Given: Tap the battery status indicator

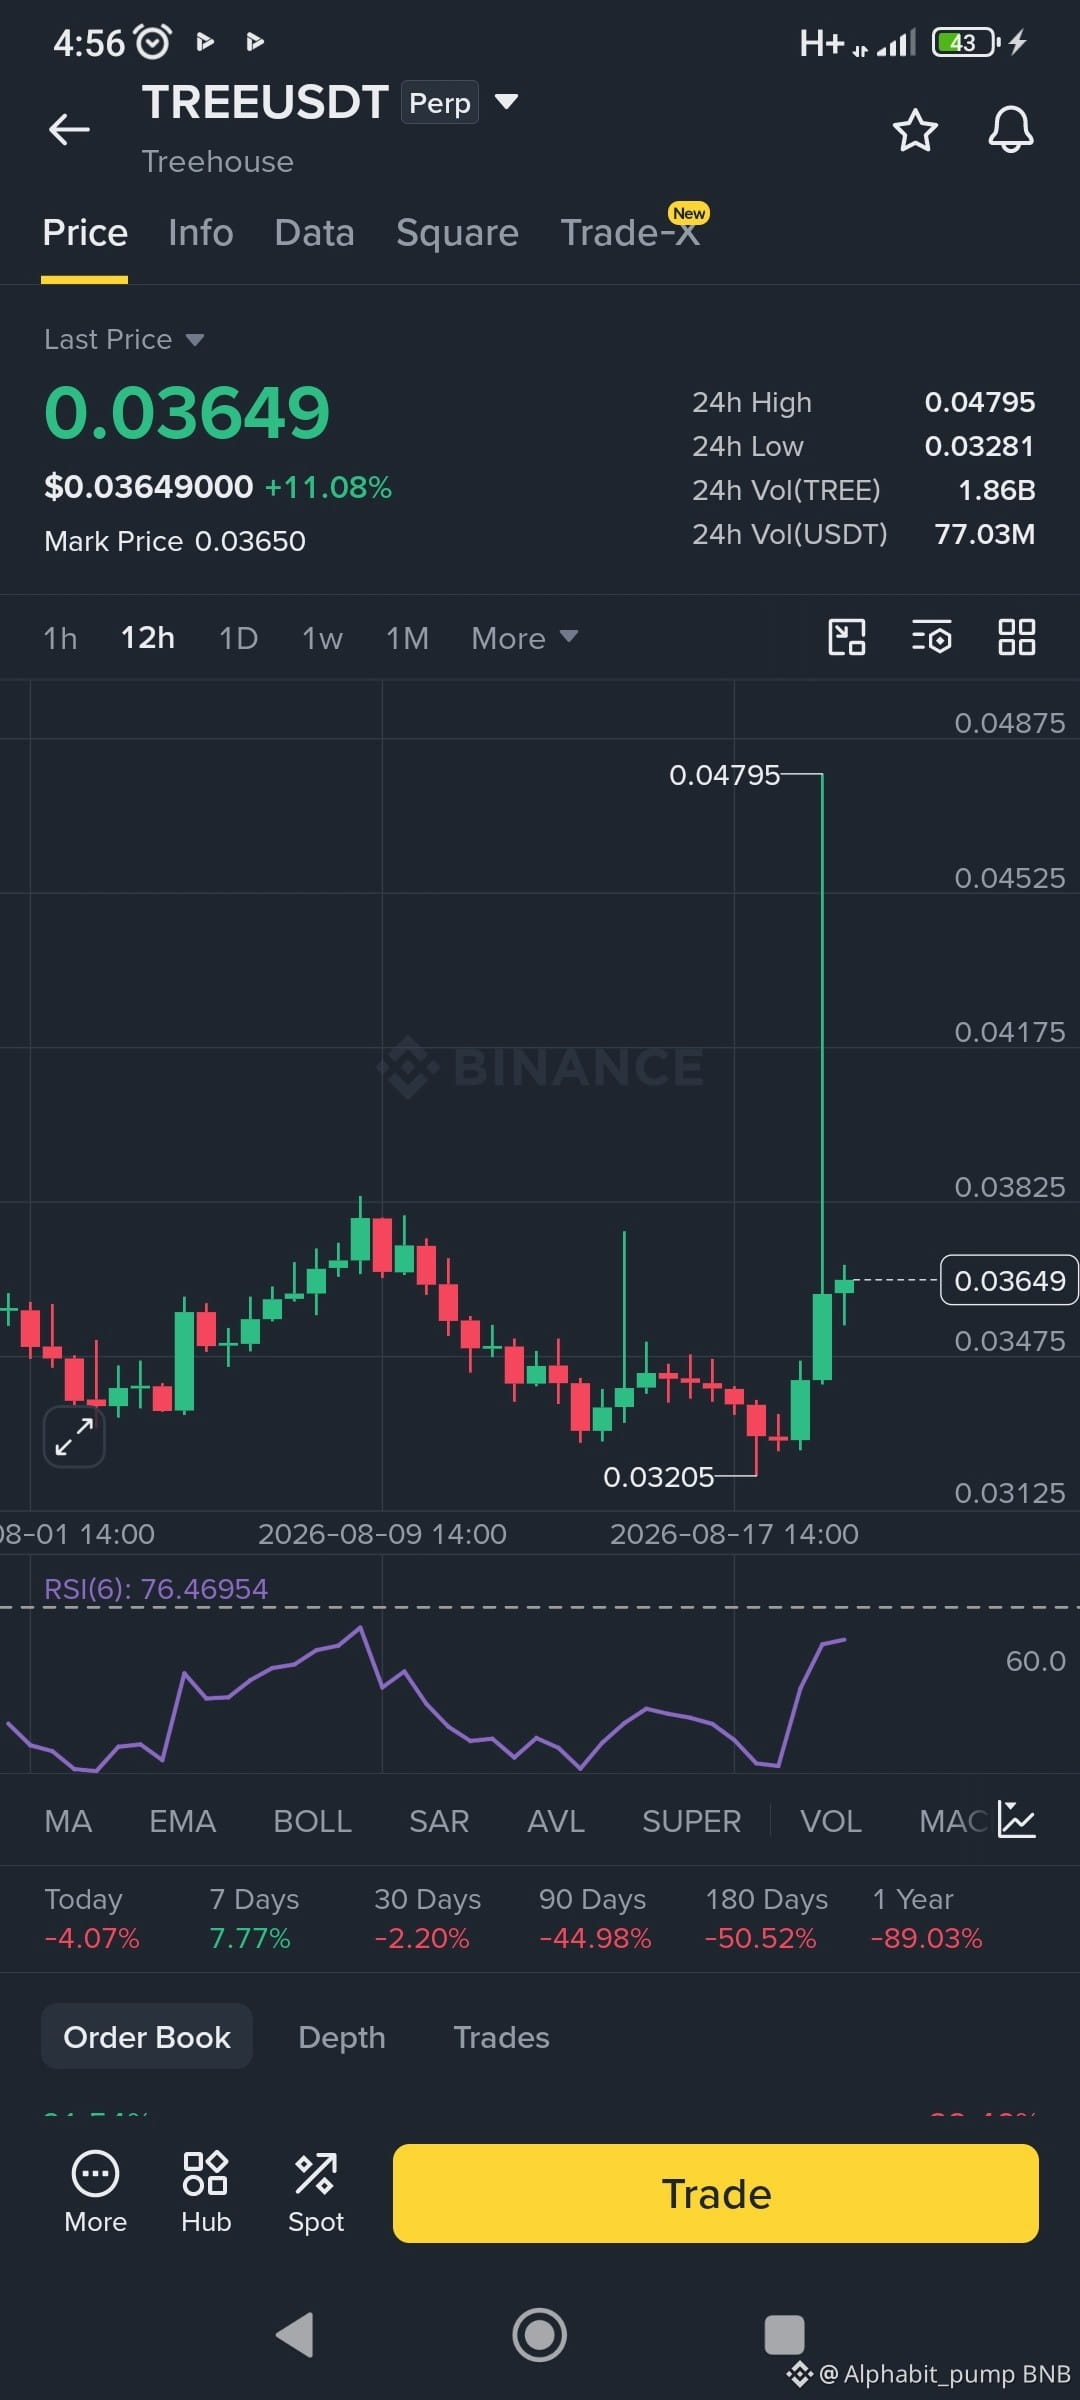Looking at the screenshot, I should tap(965, 42).
